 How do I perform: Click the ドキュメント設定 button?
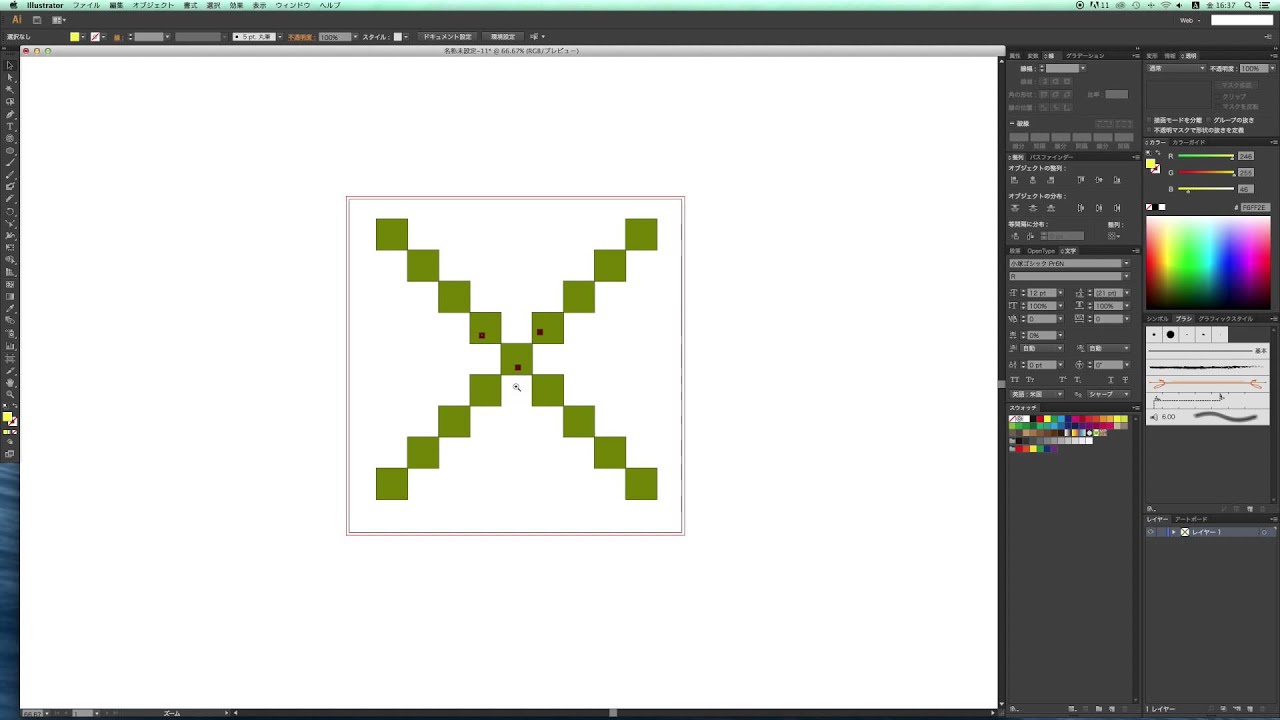pos(447,37)
